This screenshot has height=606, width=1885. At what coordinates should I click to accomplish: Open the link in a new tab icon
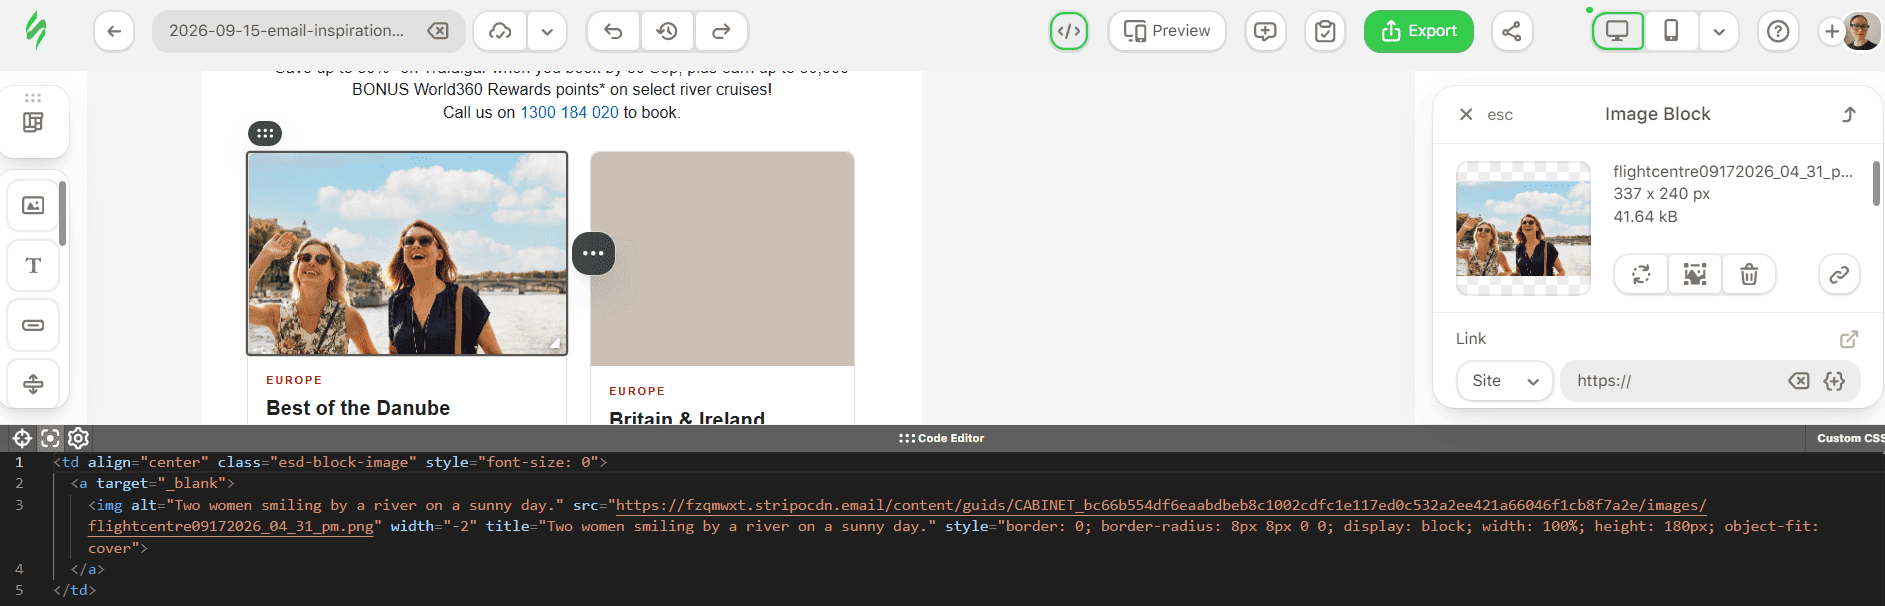(1849, 339)
